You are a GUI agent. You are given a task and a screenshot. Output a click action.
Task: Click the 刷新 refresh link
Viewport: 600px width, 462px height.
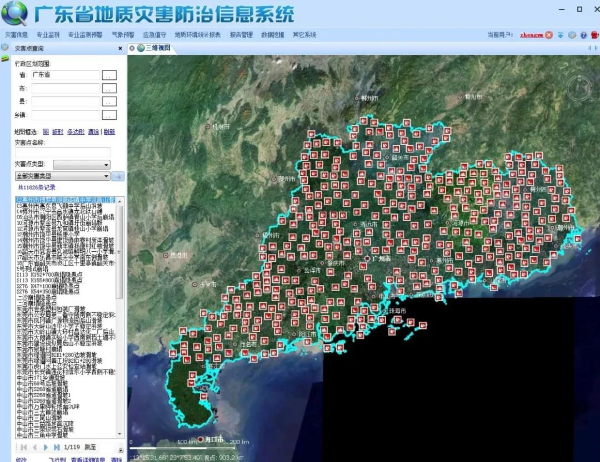point(109,132)
